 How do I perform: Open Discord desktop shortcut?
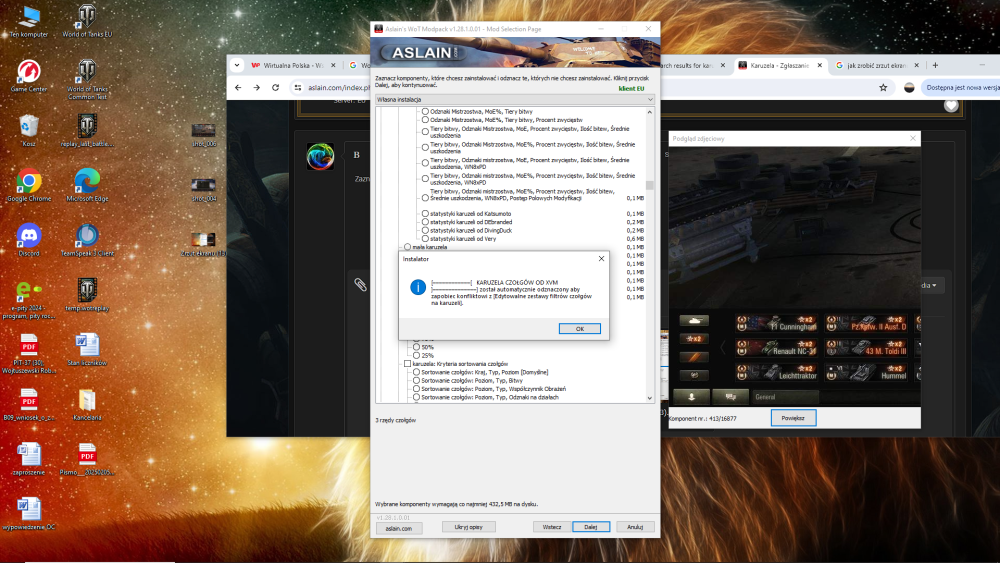(x=29, y=240)
